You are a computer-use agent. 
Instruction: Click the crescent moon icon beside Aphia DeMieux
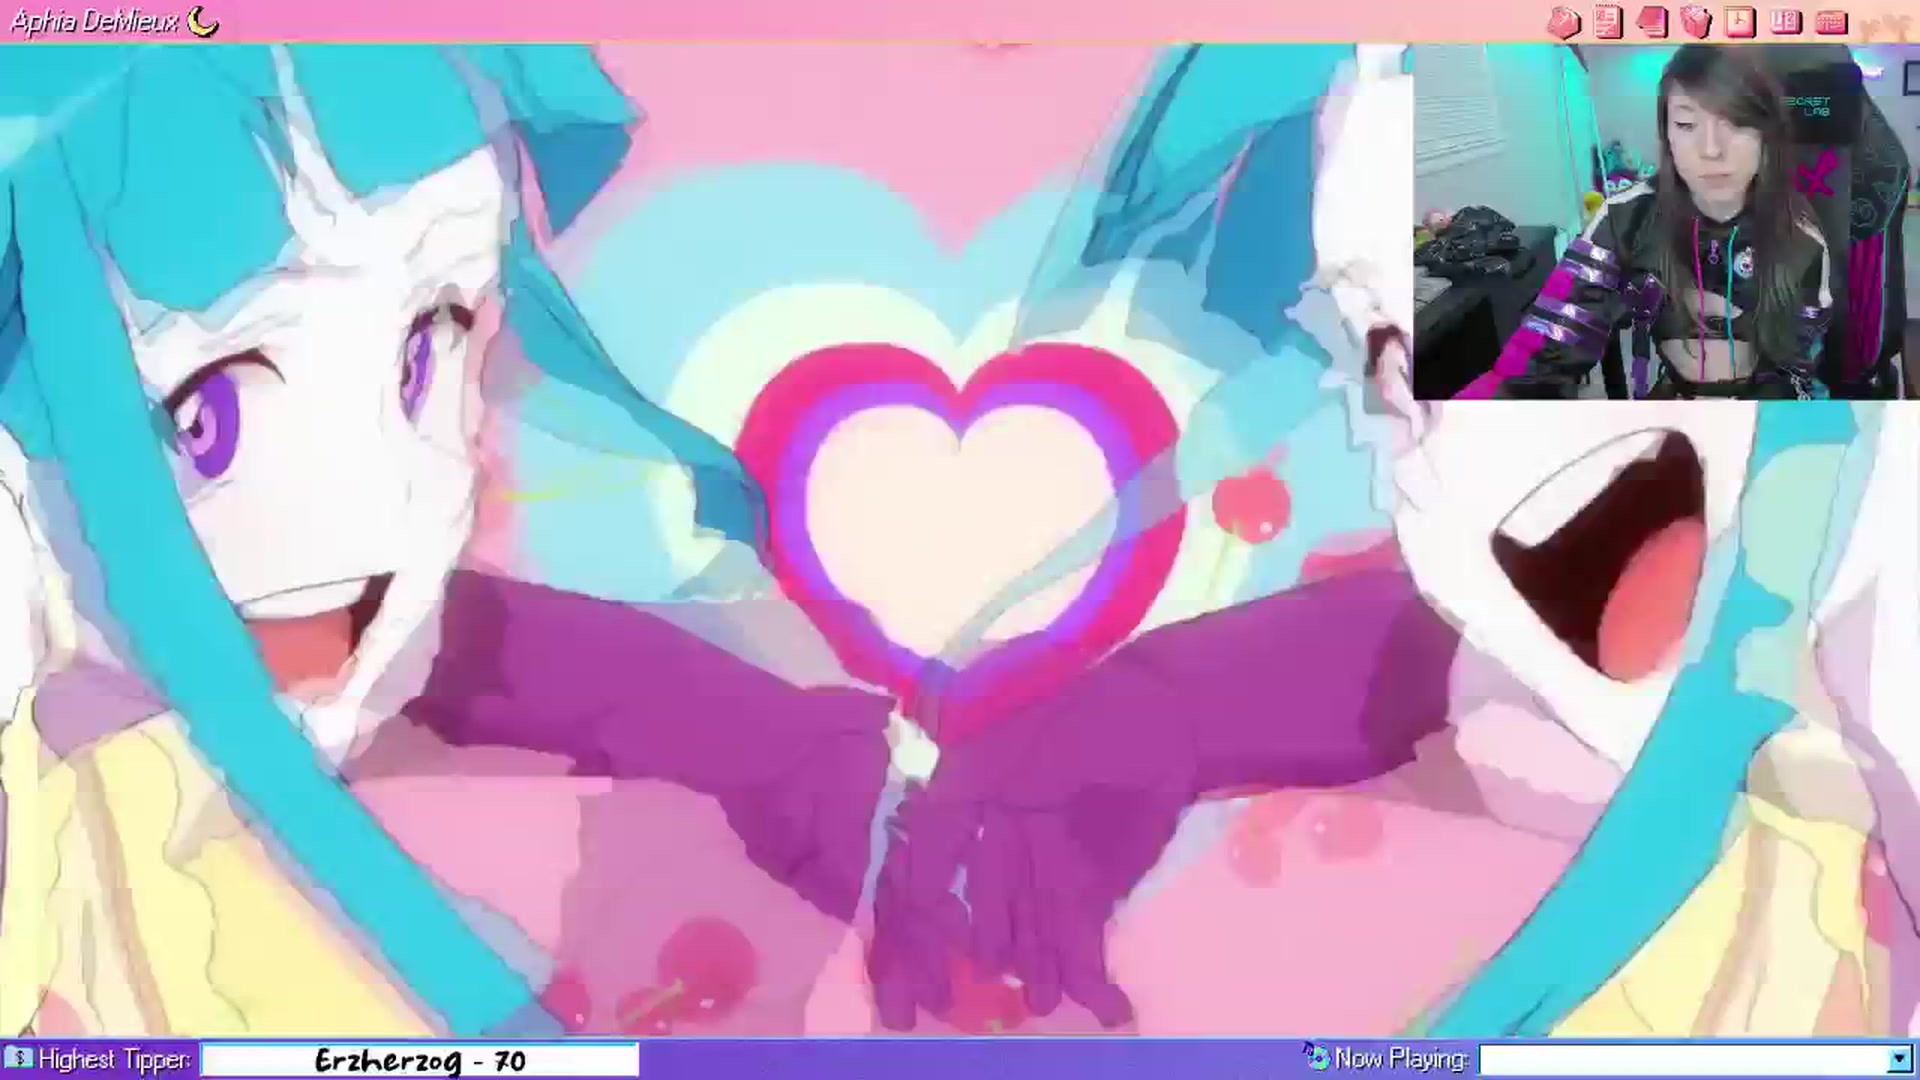[203, 20]
